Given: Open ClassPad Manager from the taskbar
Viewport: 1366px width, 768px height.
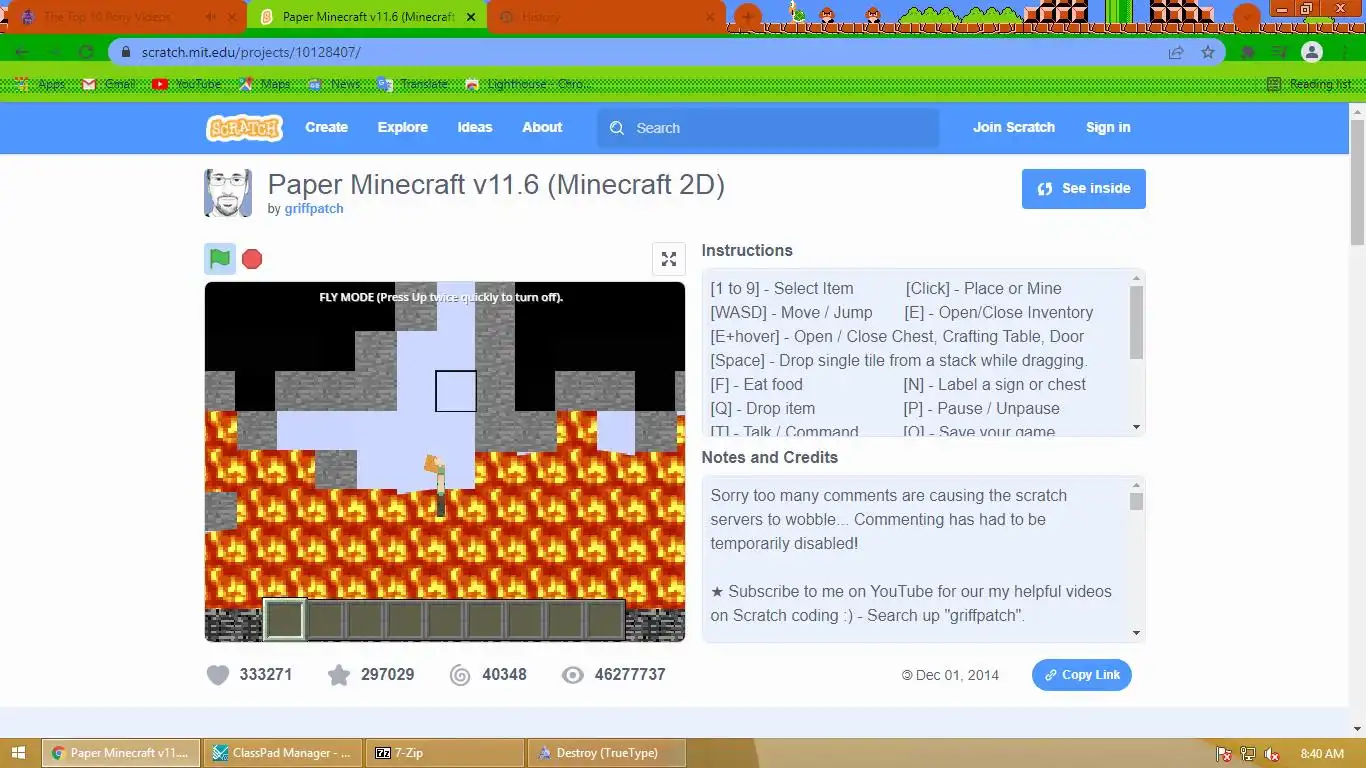Looking at the screenshot, I should 284,753.
